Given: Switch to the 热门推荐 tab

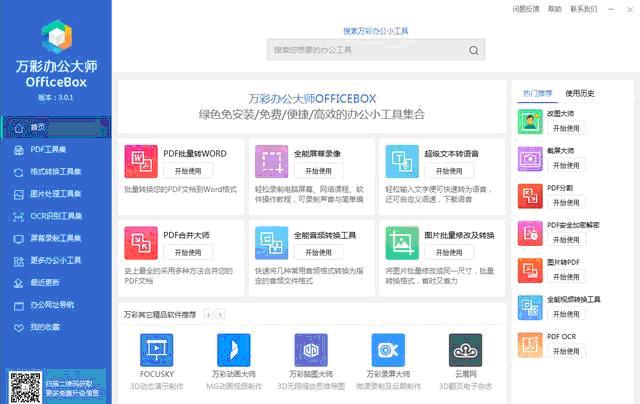Looking at the screenshot, I should coord(538,93).
